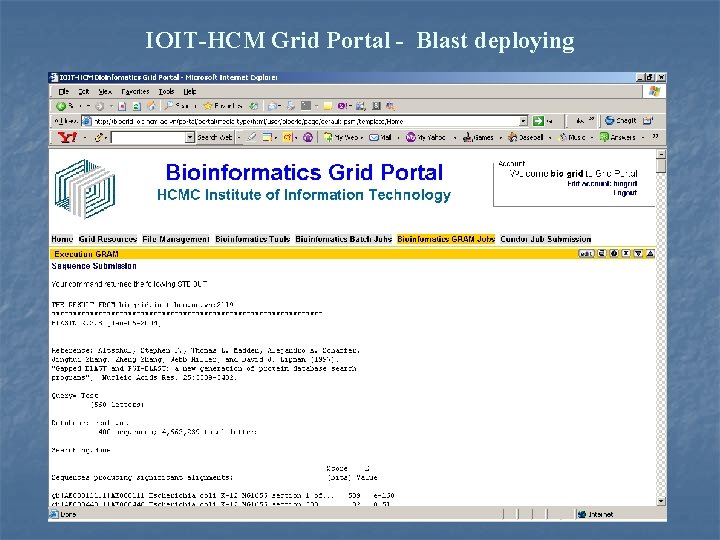Screen dimensions: 720x540
Task: Expand the Forward button history arrow
Action: pos(111,106)
